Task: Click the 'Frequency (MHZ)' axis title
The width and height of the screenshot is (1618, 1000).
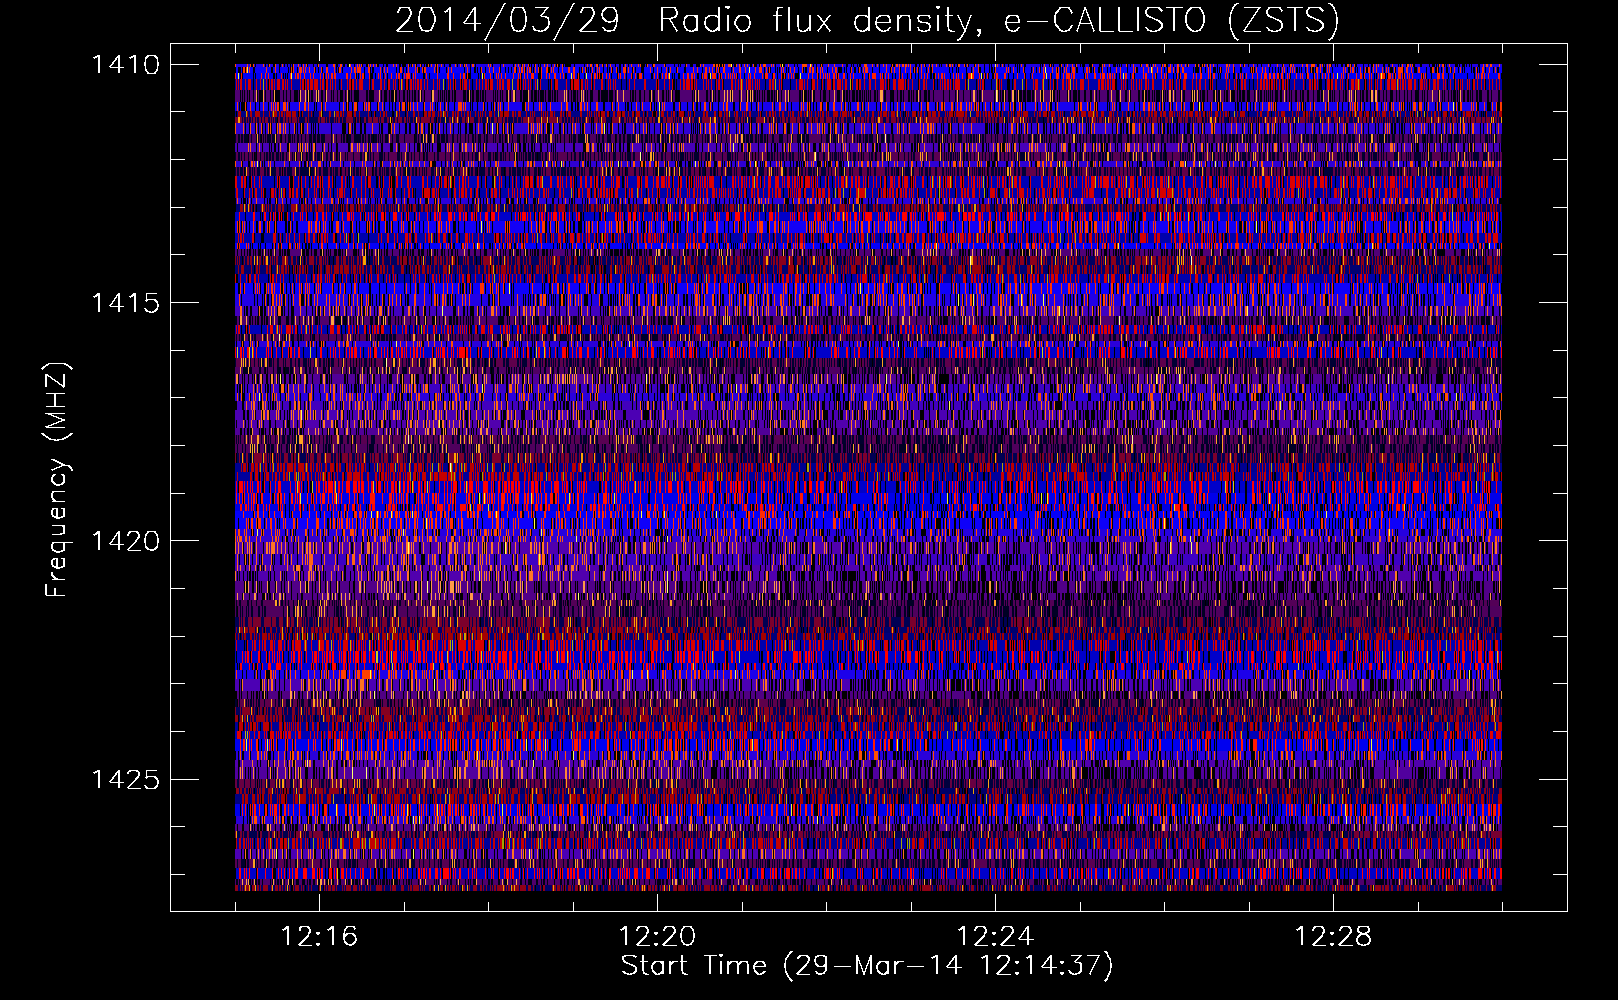Action: click(58, 479)
